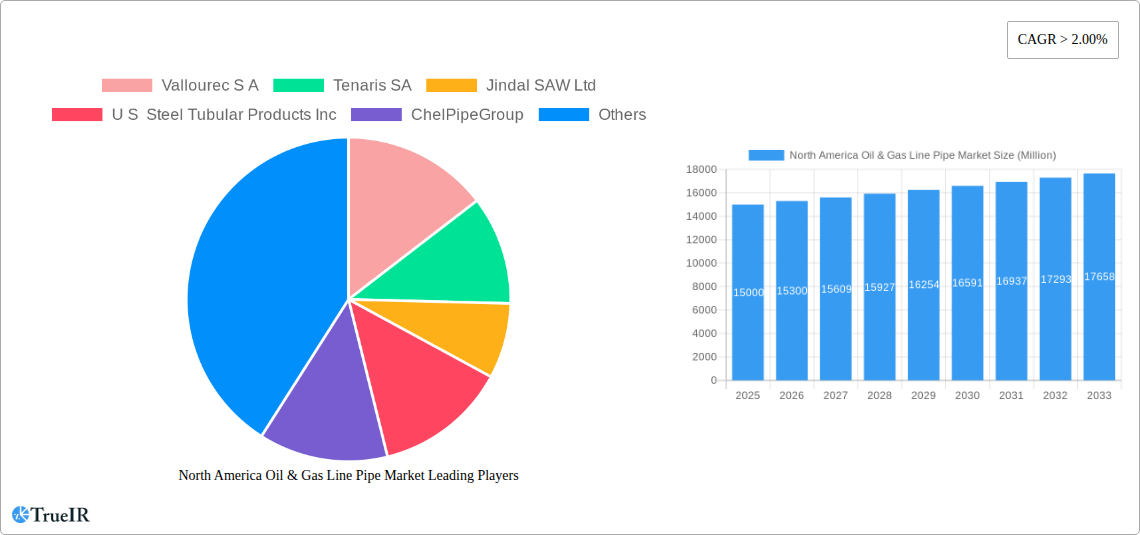Click the pie chart title Leading Players
1140x535 pixels.
click(348, 475)
